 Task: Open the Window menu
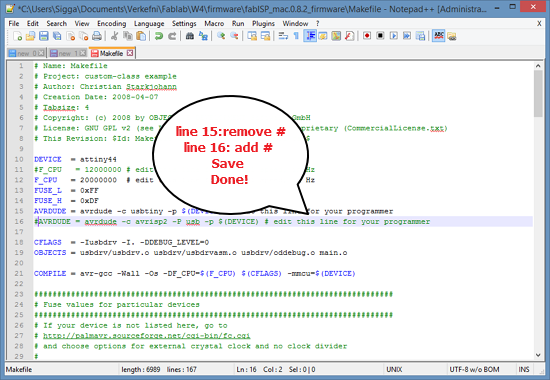[295, 24]
